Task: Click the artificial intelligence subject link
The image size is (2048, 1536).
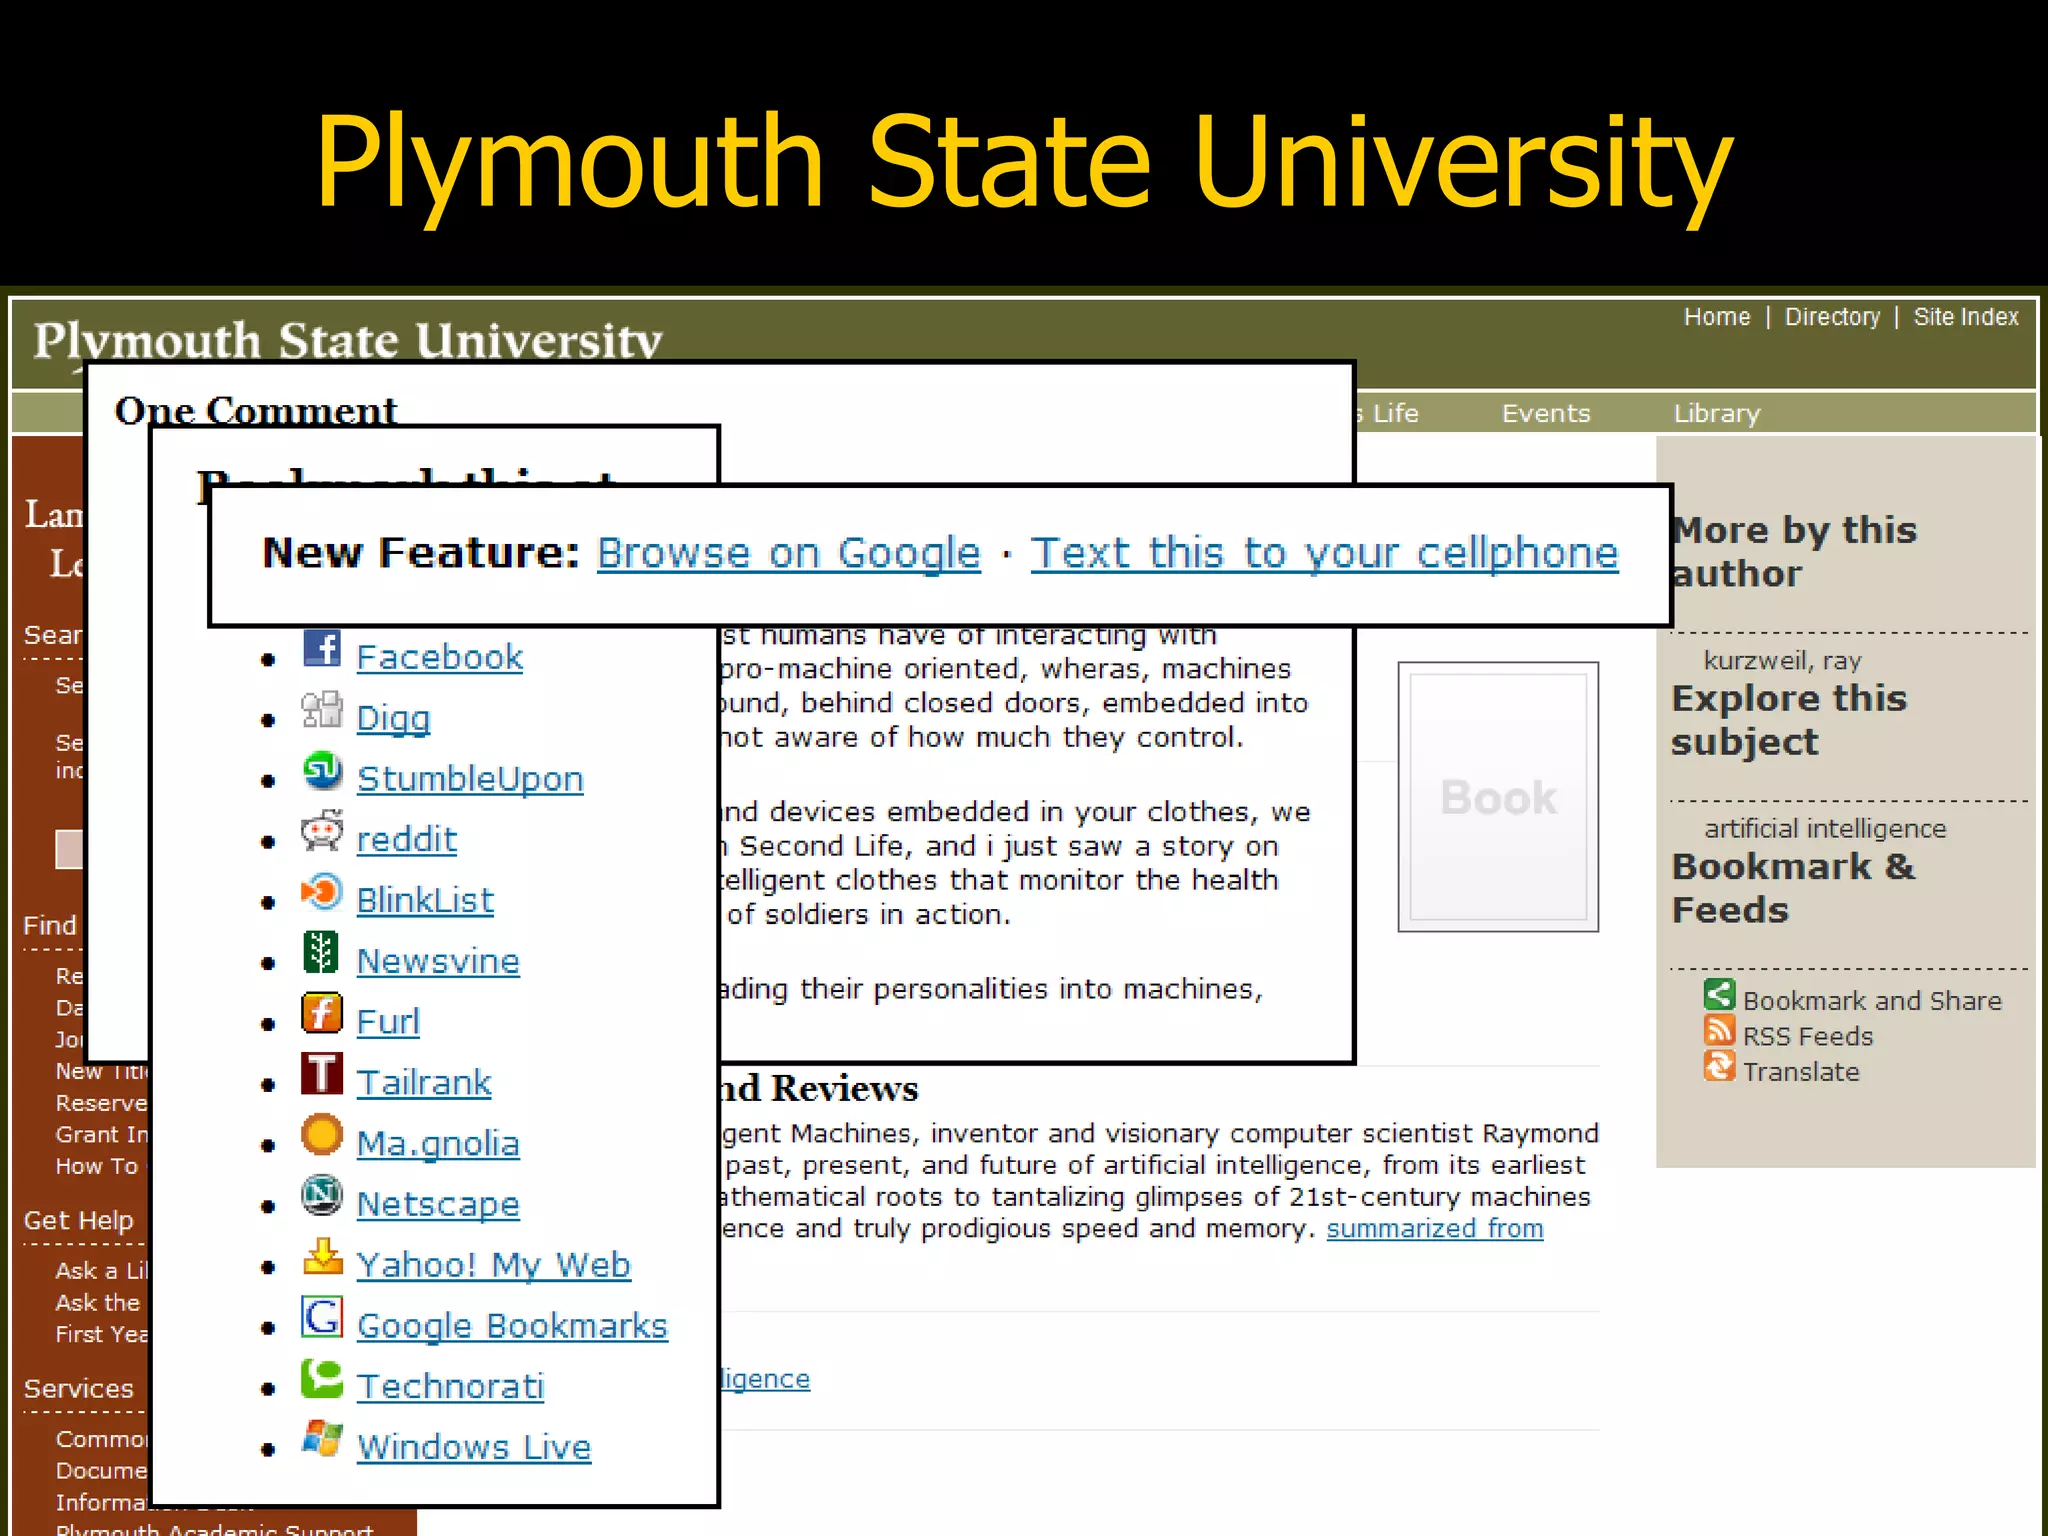Action: pos(1825,829)
